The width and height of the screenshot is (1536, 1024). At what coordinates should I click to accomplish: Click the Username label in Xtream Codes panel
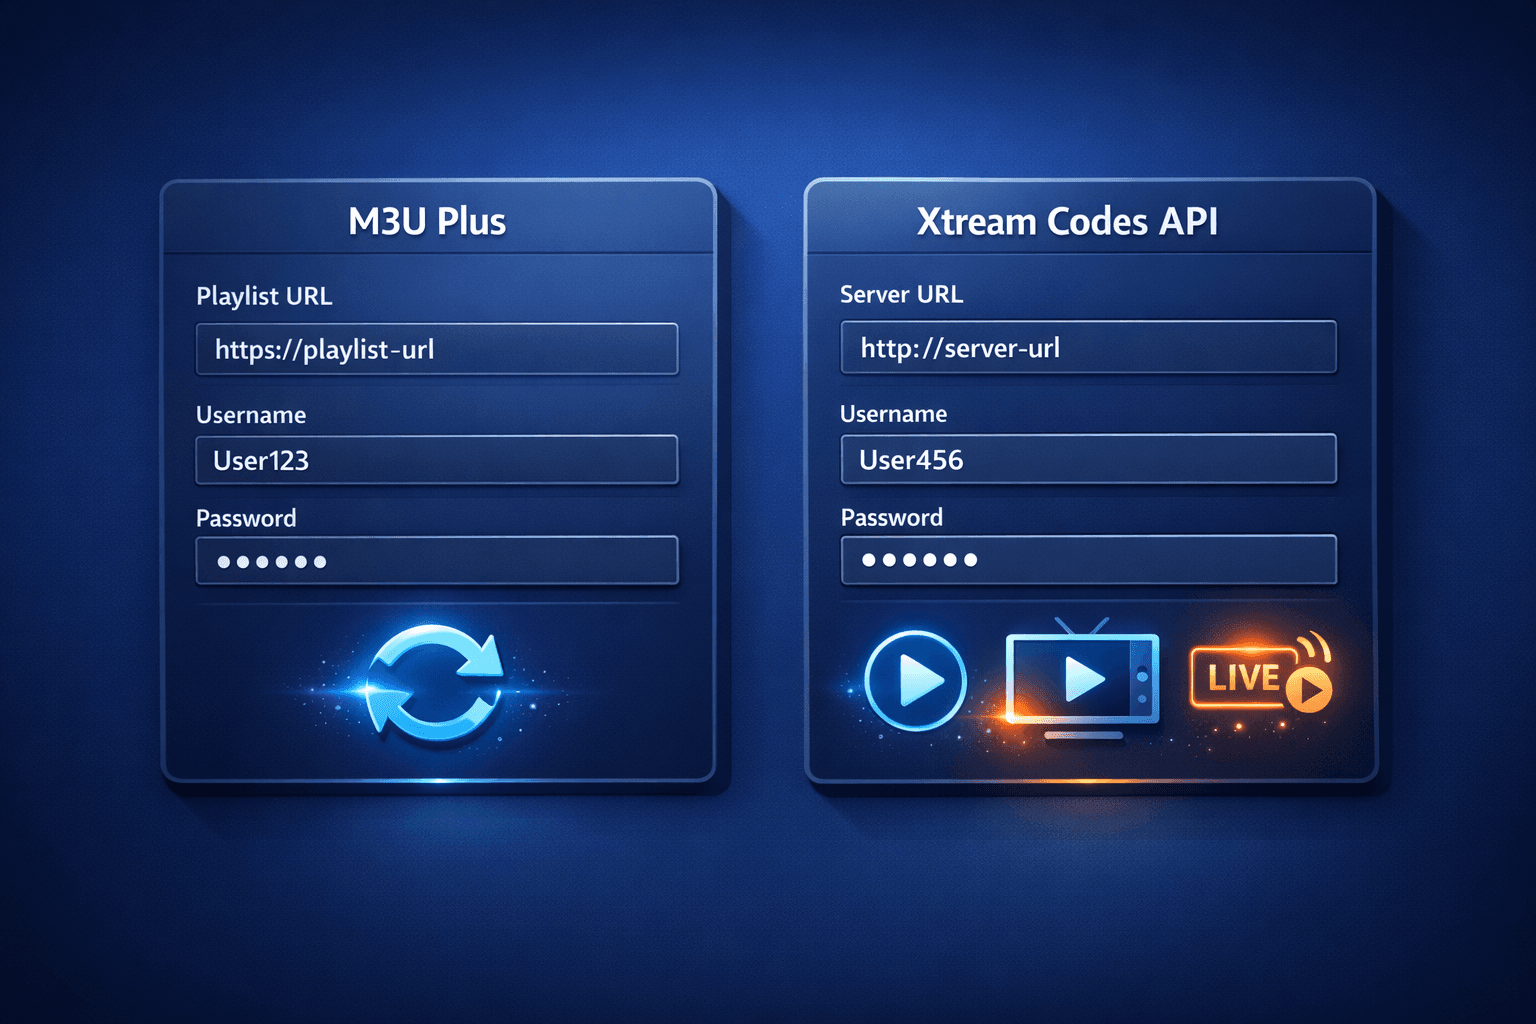(x=893, y=414)
